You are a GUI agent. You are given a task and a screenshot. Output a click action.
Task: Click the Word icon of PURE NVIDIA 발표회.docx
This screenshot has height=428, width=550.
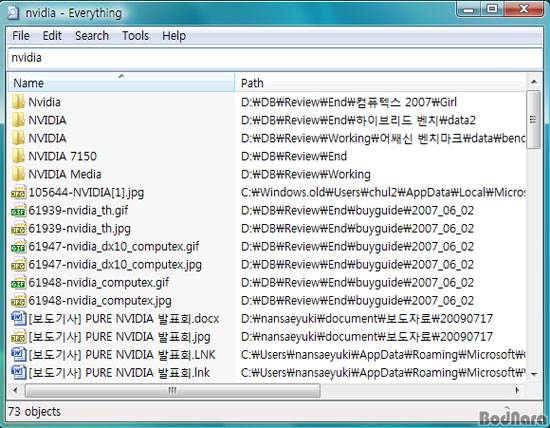pyautogui.click(x=18, y=319)
